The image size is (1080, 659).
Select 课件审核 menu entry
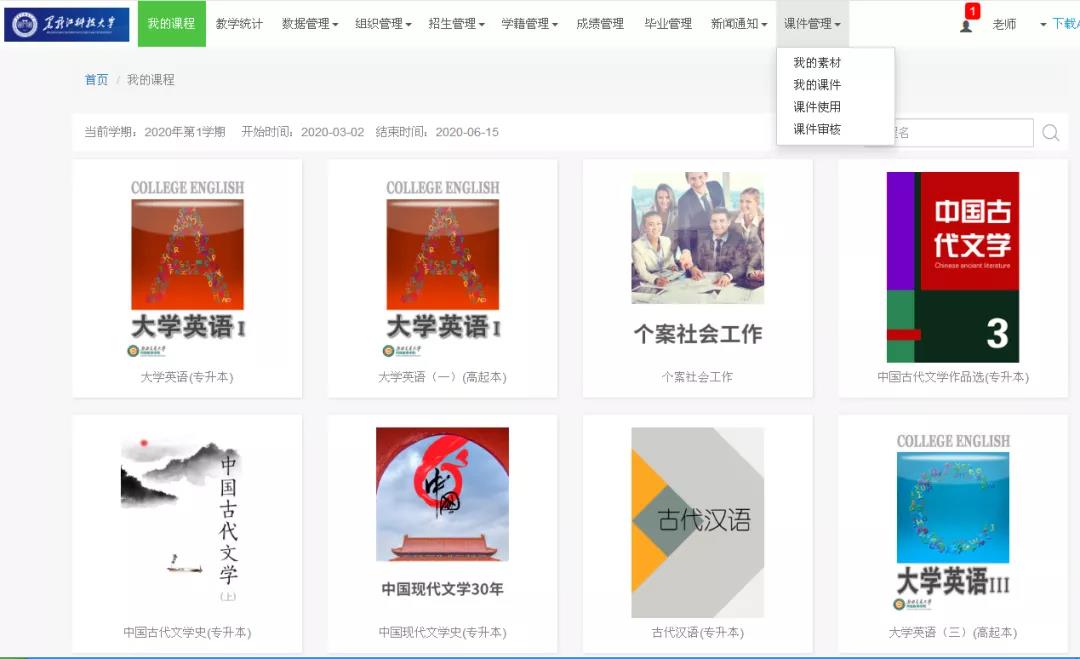click(x=817, y=129)
